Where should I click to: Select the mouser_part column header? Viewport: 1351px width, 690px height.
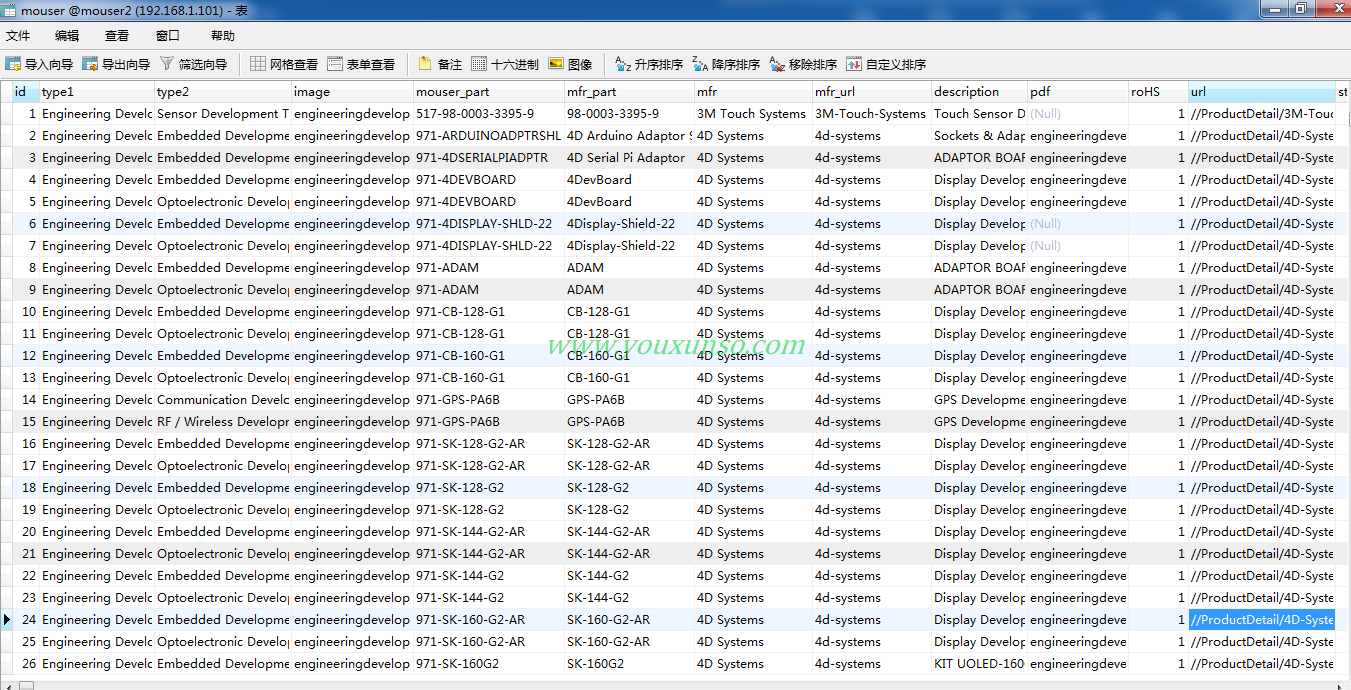(x=489, y=92)
